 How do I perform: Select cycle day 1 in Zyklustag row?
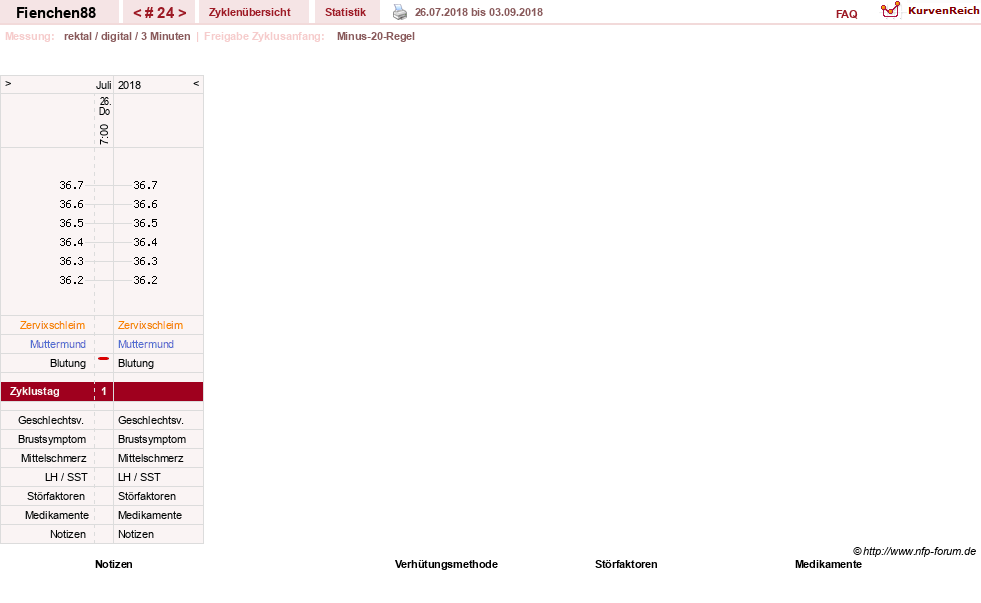(x=104, y=392)
